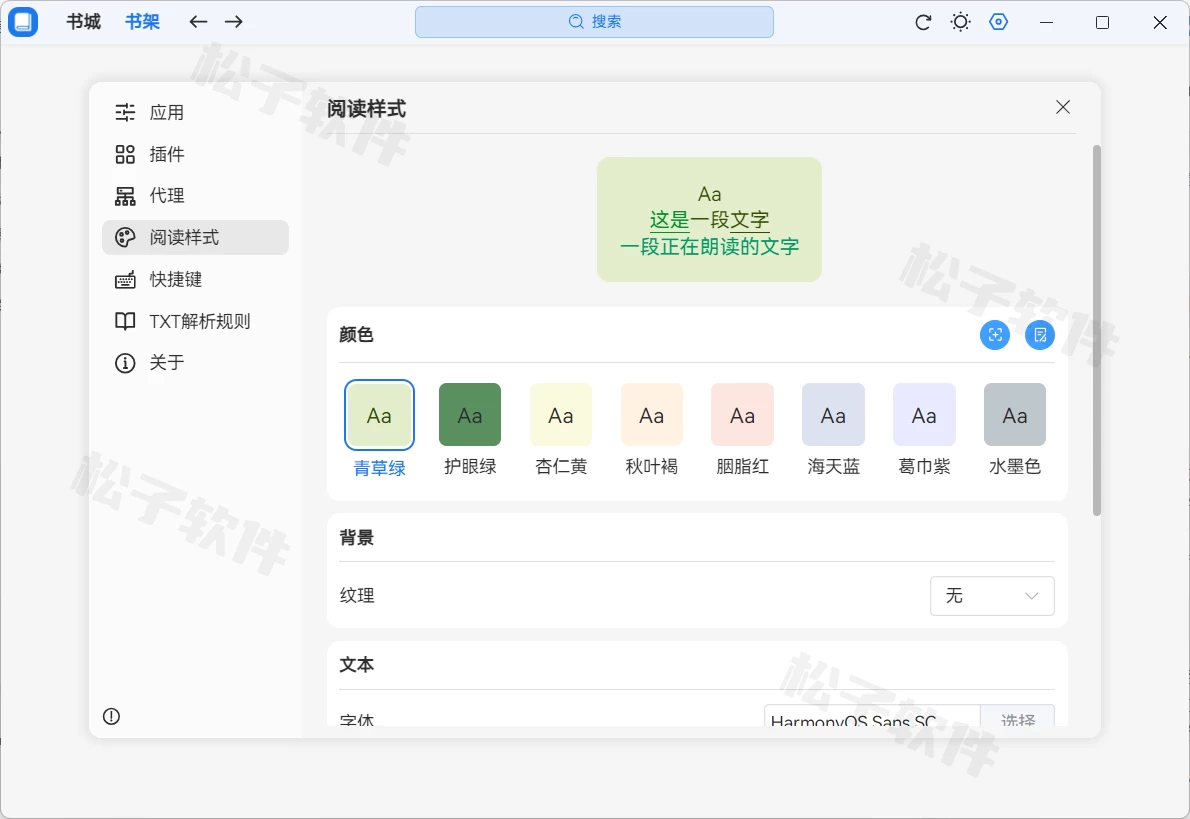Click the exclamation icon at the sidebar bottom
The height and width of the screenshot is (819, 1190).
click(112, 717)
